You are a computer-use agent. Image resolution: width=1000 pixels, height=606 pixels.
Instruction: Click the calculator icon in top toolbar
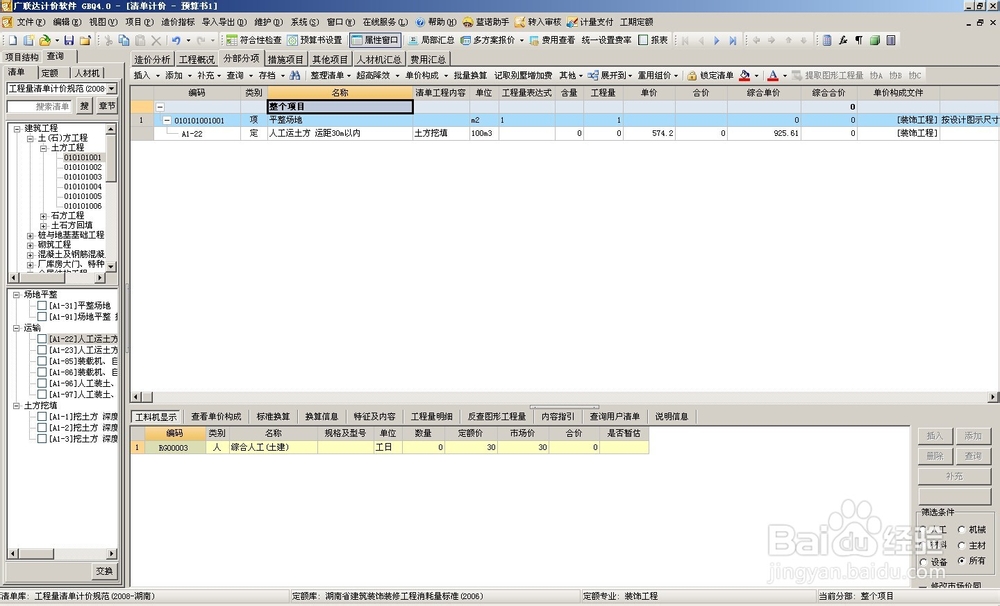click(x=827, y=40)
